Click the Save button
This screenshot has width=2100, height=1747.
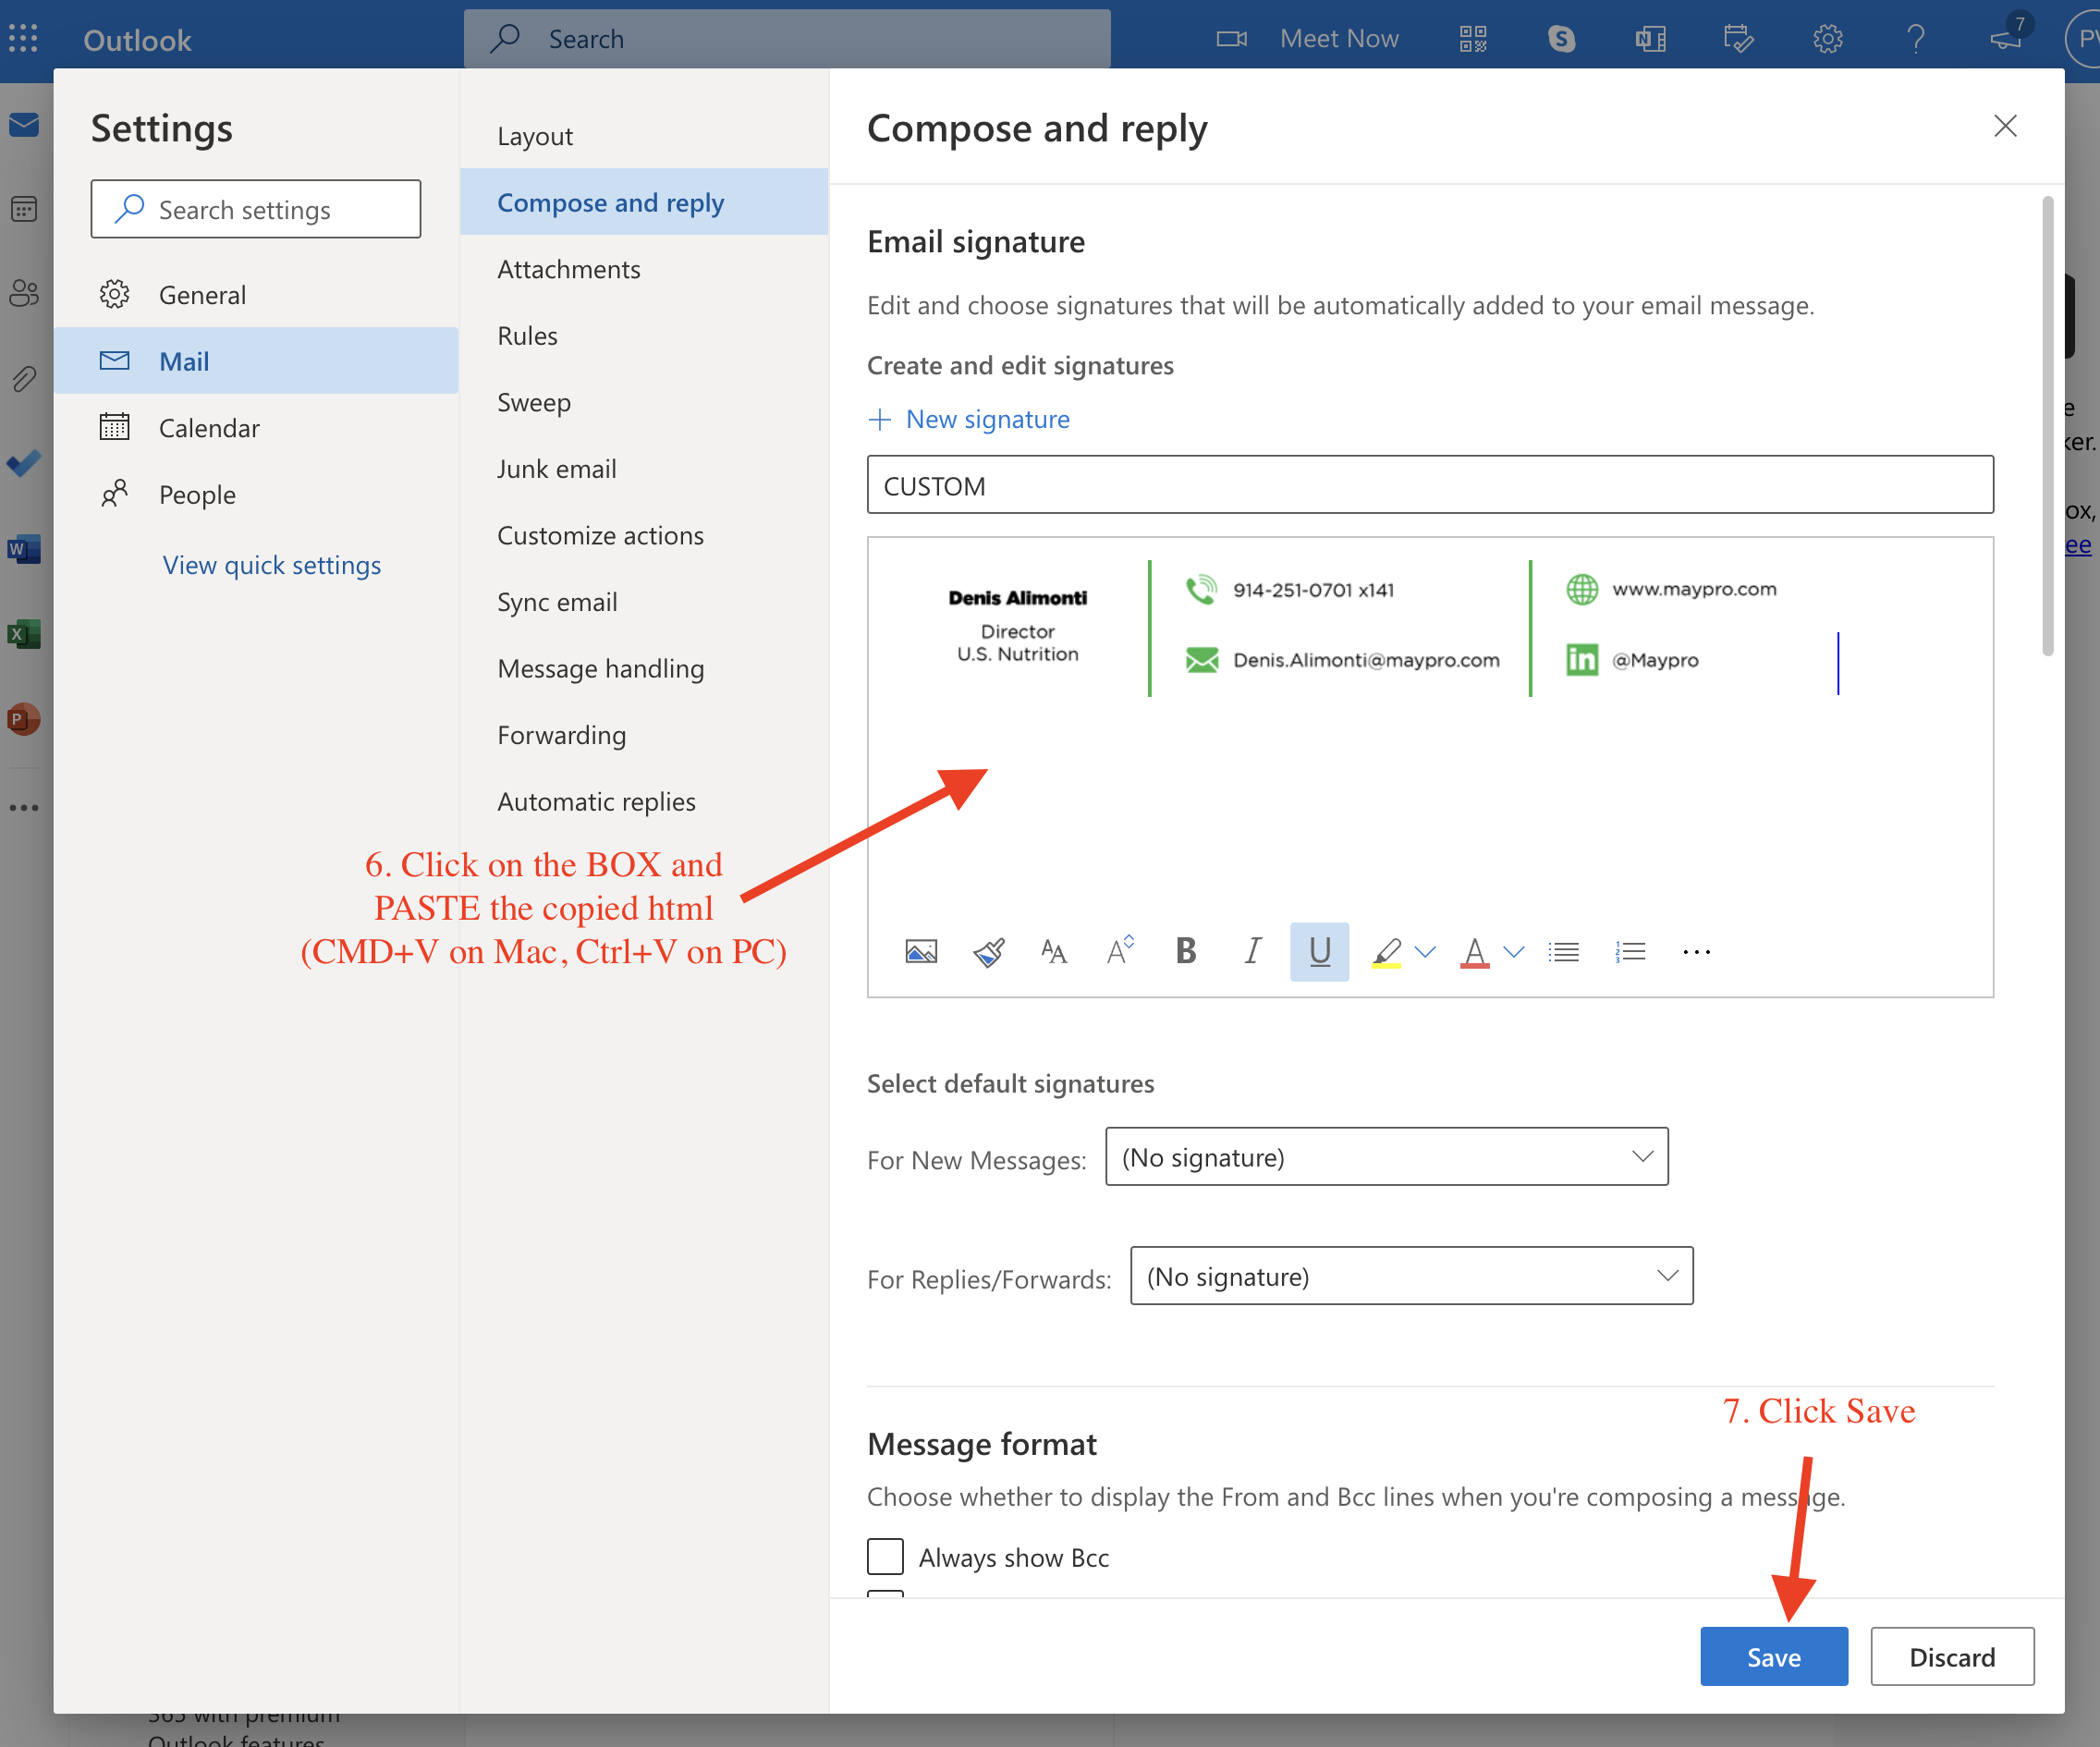click(1773, 1657)
